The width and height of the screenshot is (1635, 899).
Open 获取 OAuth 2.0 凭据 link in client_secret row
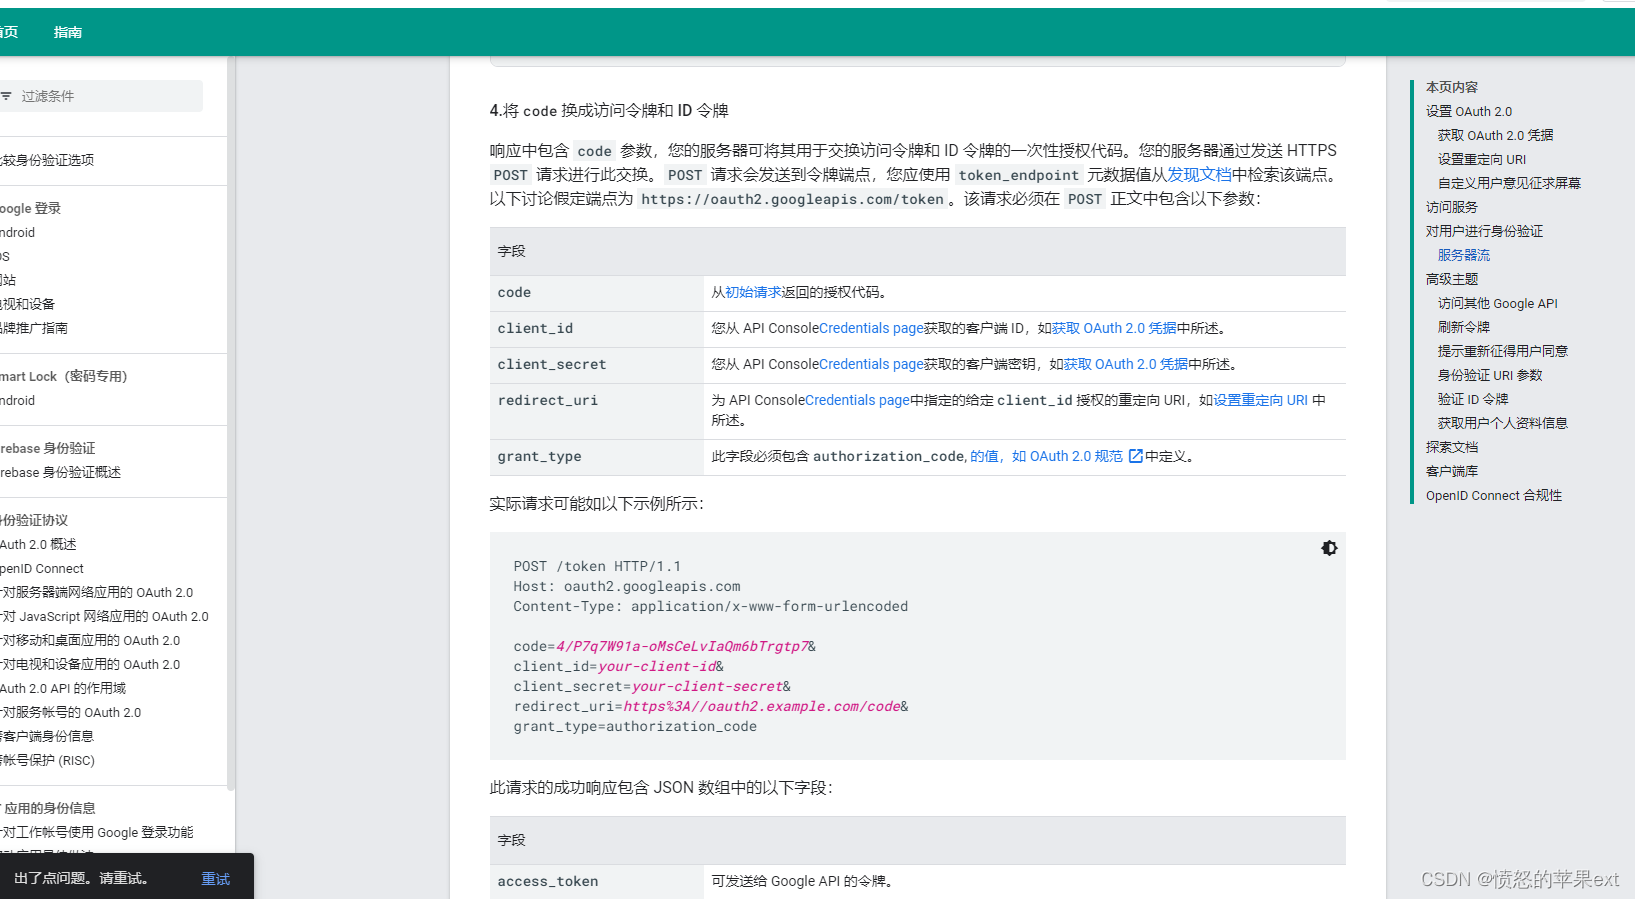click(x=1126, y=364)
